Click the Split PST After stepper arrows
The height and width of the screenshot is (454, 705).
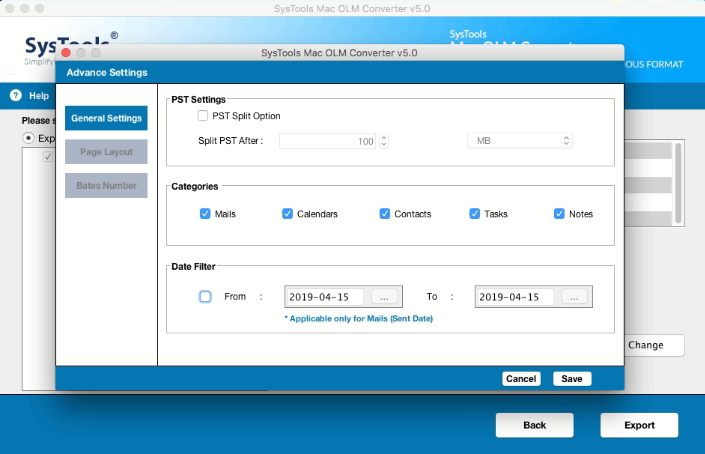(x=384, y=141)
